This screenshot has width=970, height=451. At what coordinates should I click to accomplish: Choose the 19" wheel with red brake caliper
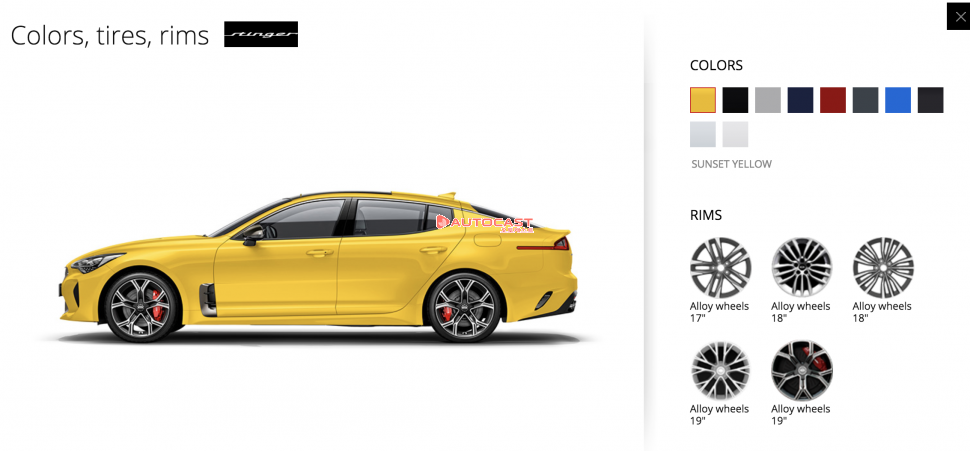tap(801, 371)
